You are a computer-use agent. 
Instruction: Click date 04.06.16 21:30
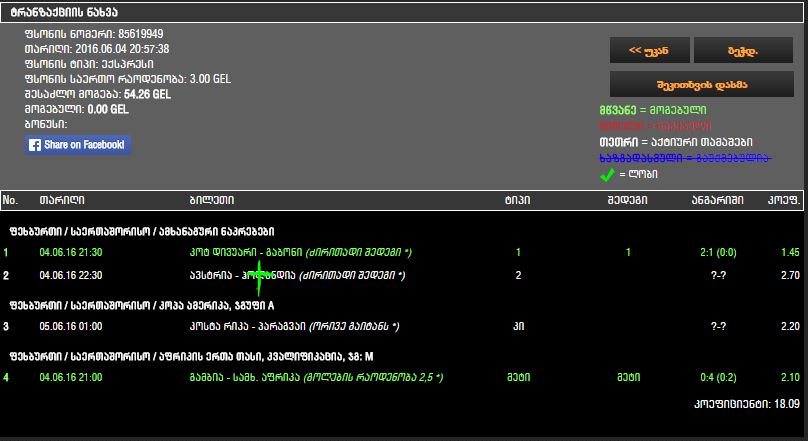click(71, 252)
